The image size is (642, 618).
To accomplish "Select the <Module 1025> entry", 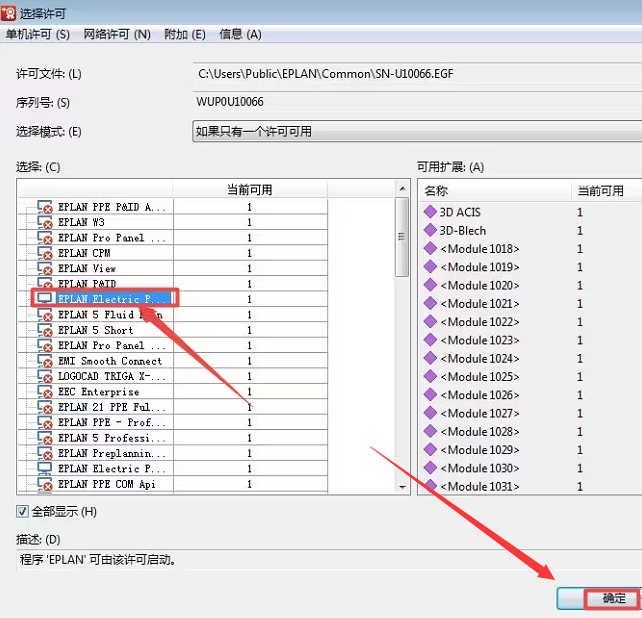I will click(x=479, y=376).
